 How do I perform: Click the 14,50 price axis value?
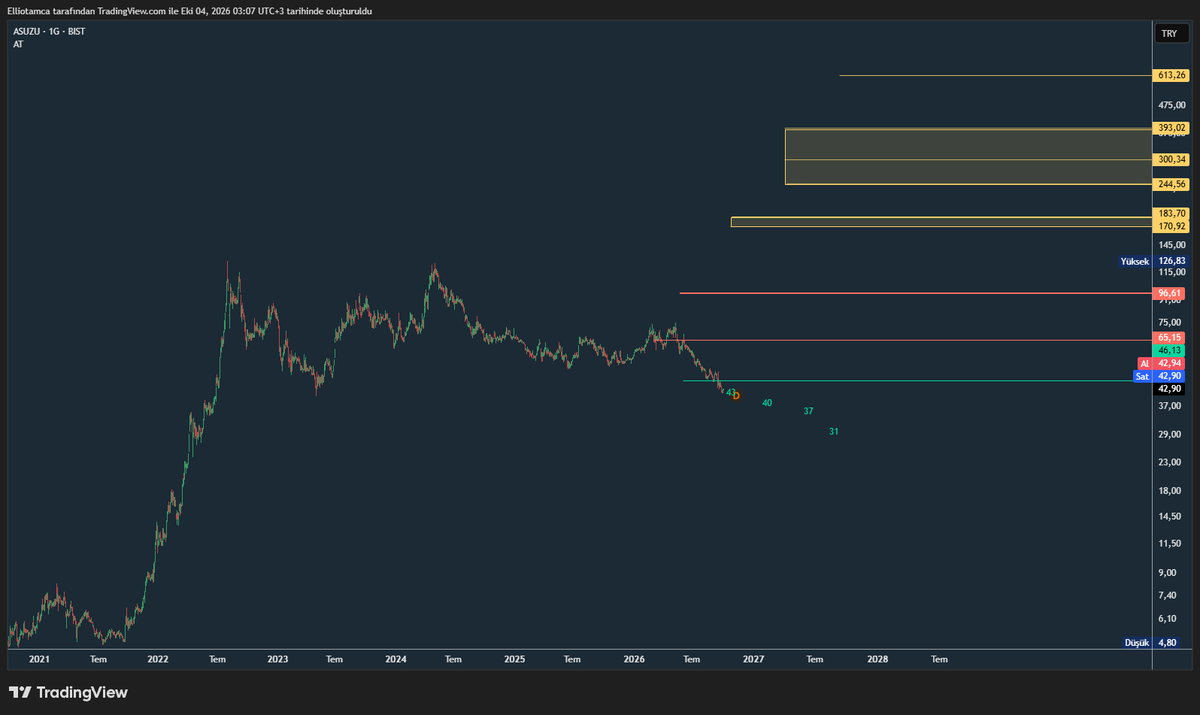tap(1170, 517)
